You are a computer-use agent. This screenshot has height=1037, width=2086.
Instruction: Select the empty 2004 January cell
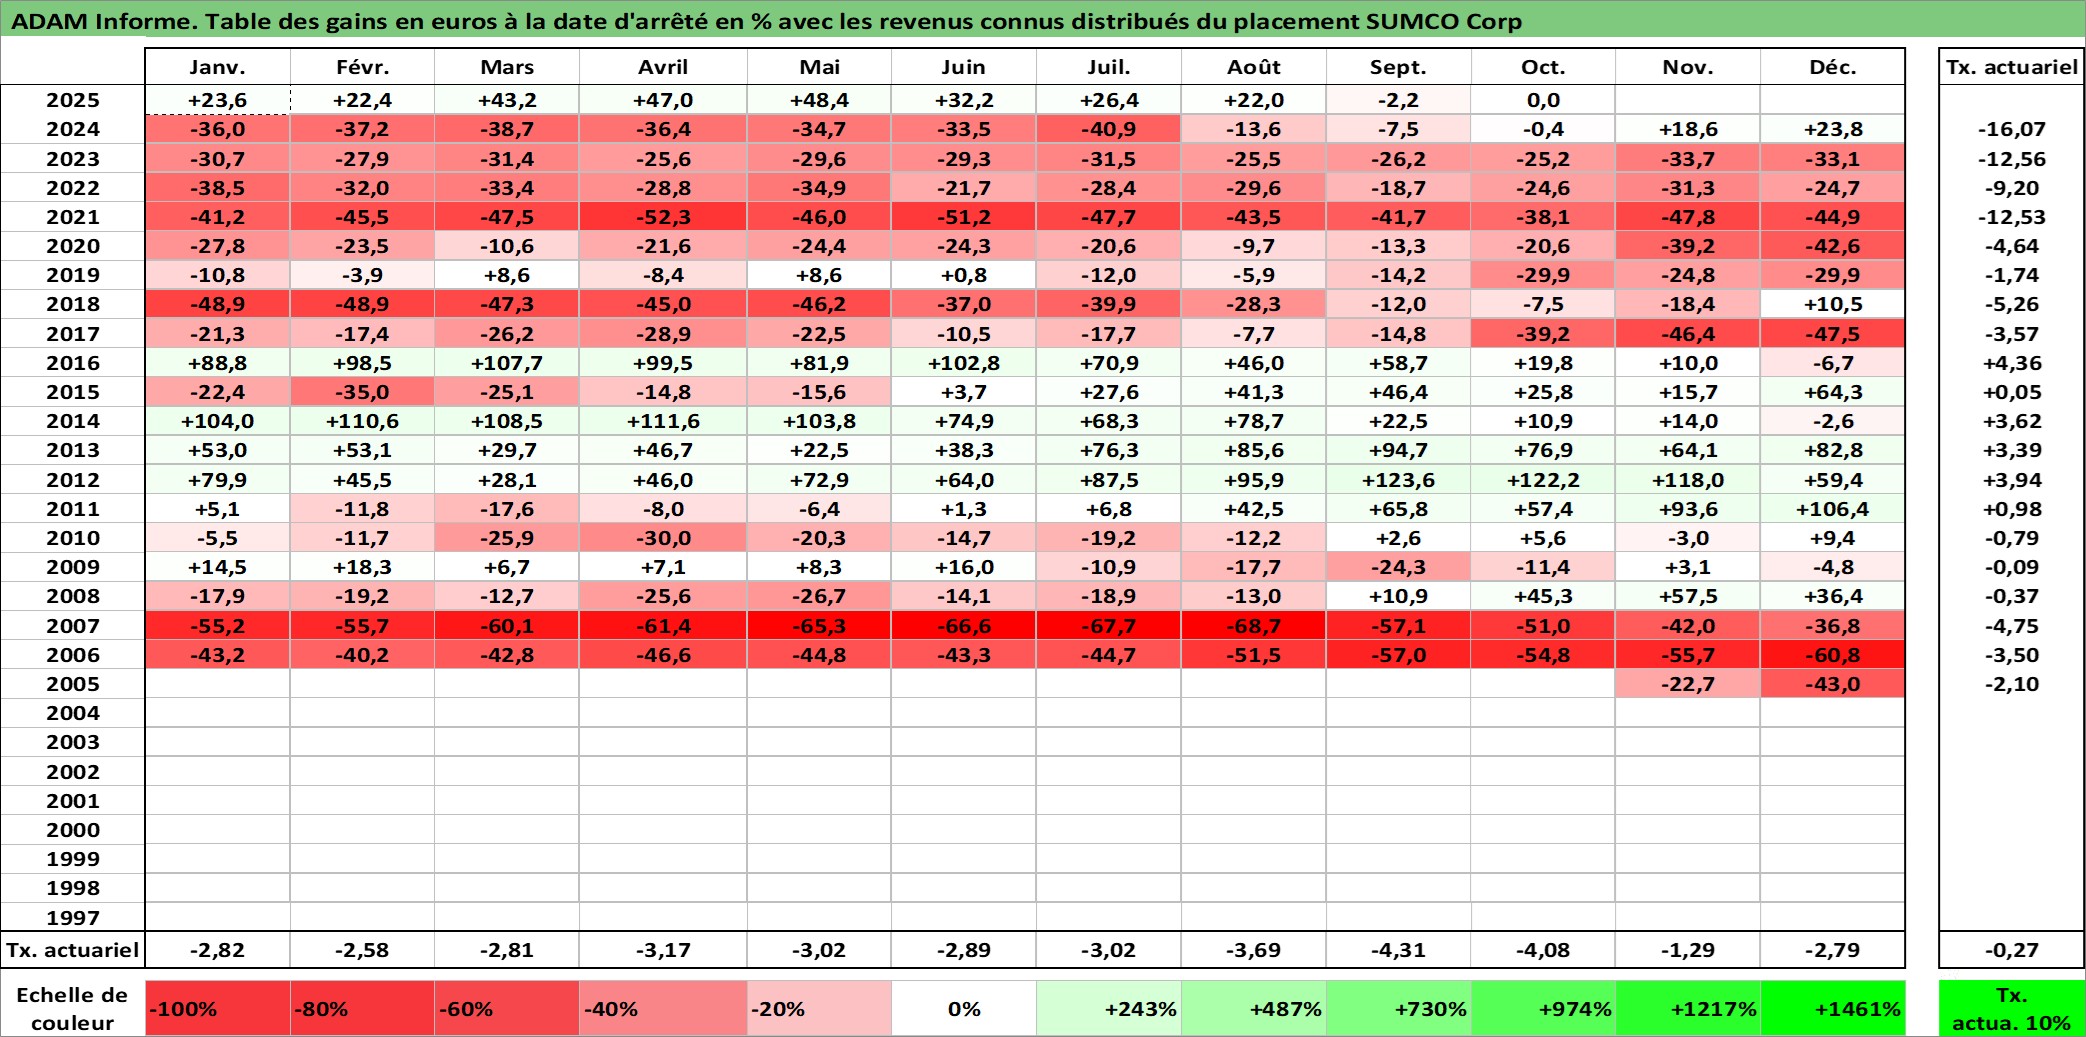pyautogui.click(x=218, y=713)
